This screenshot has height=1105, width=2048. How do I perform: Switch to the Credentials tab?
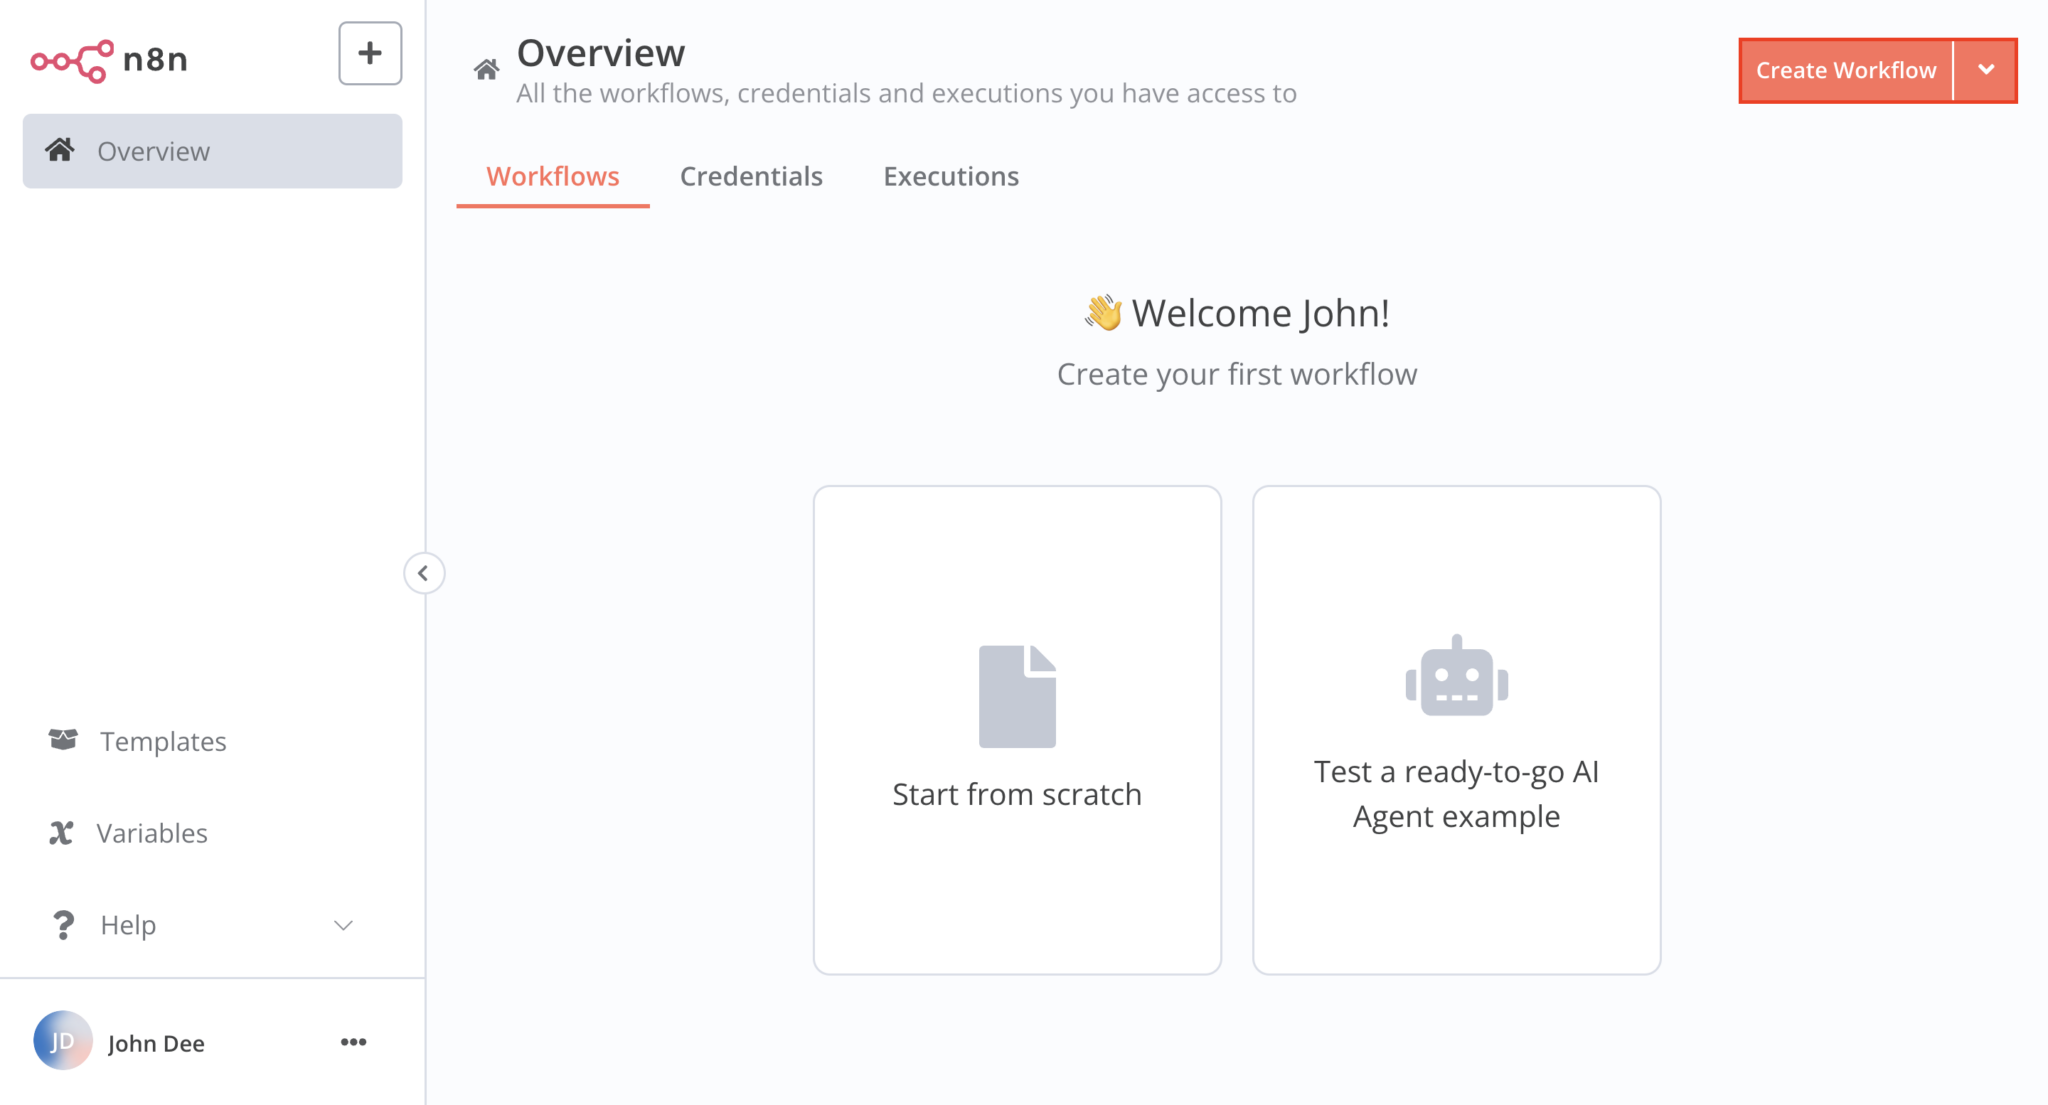[x=751, y=176]
